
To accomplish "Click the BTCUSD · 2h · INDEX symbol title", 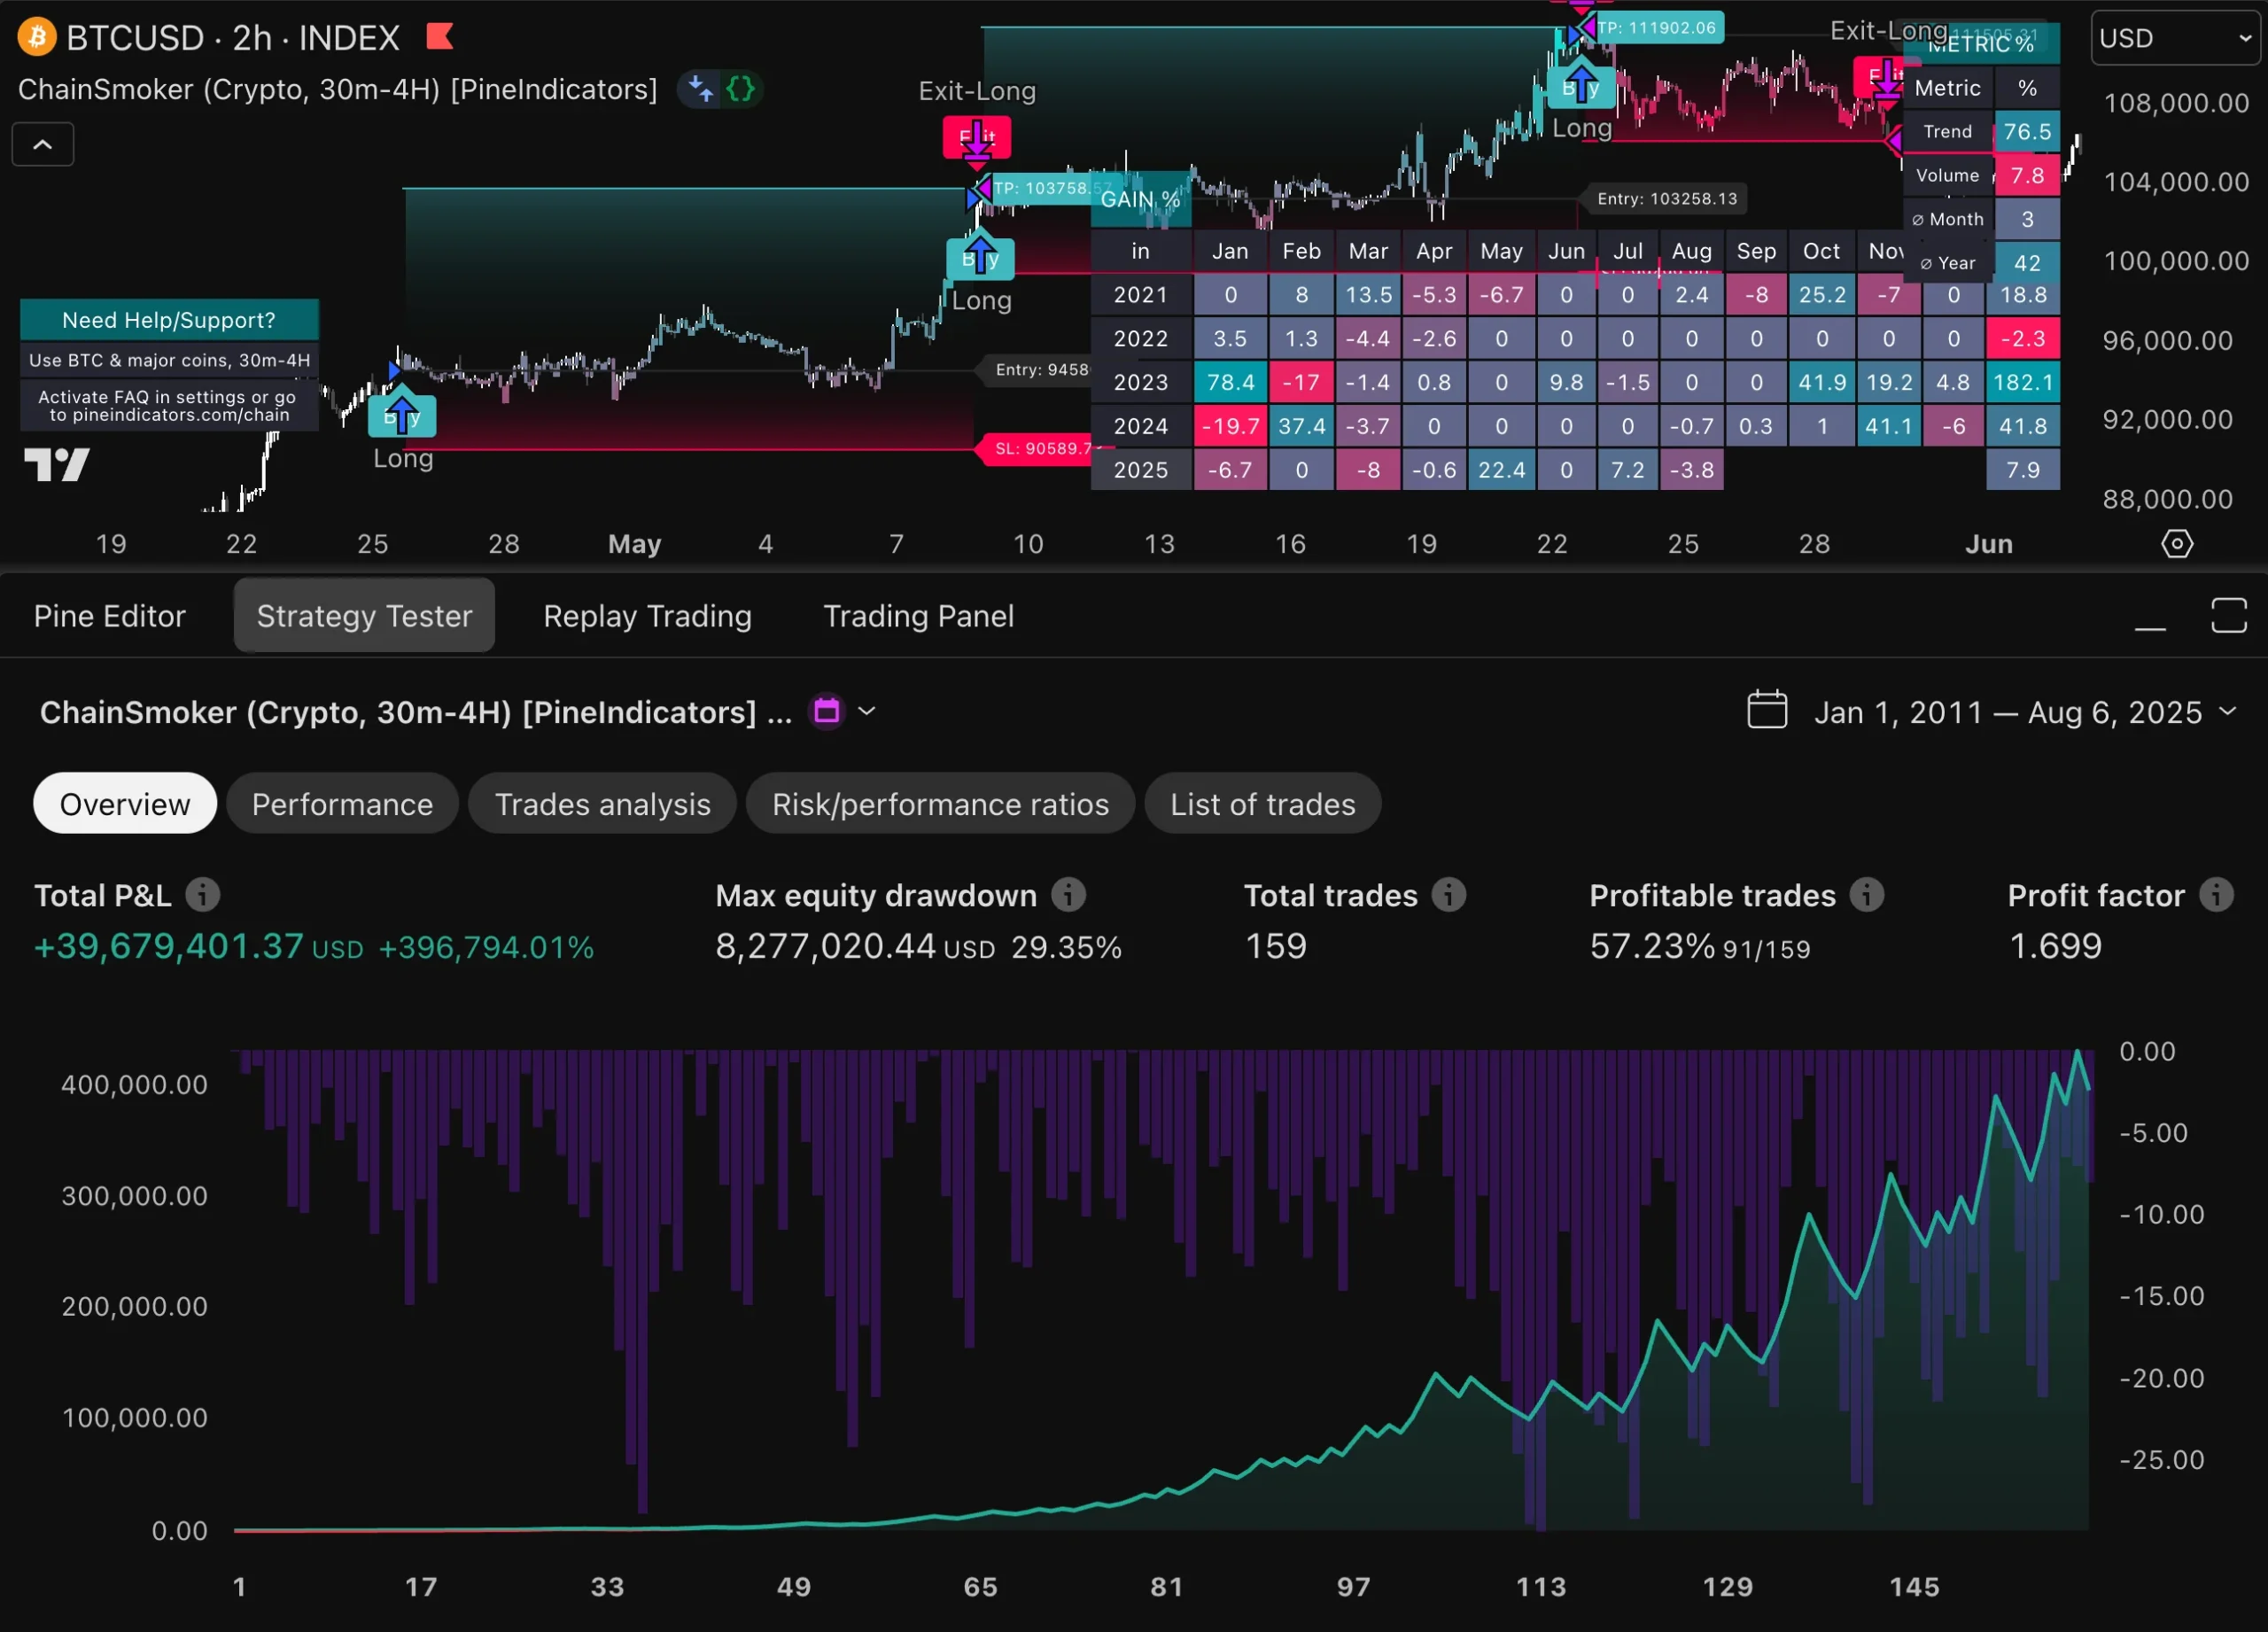I will pyautogui.click(x=233, y=38).
